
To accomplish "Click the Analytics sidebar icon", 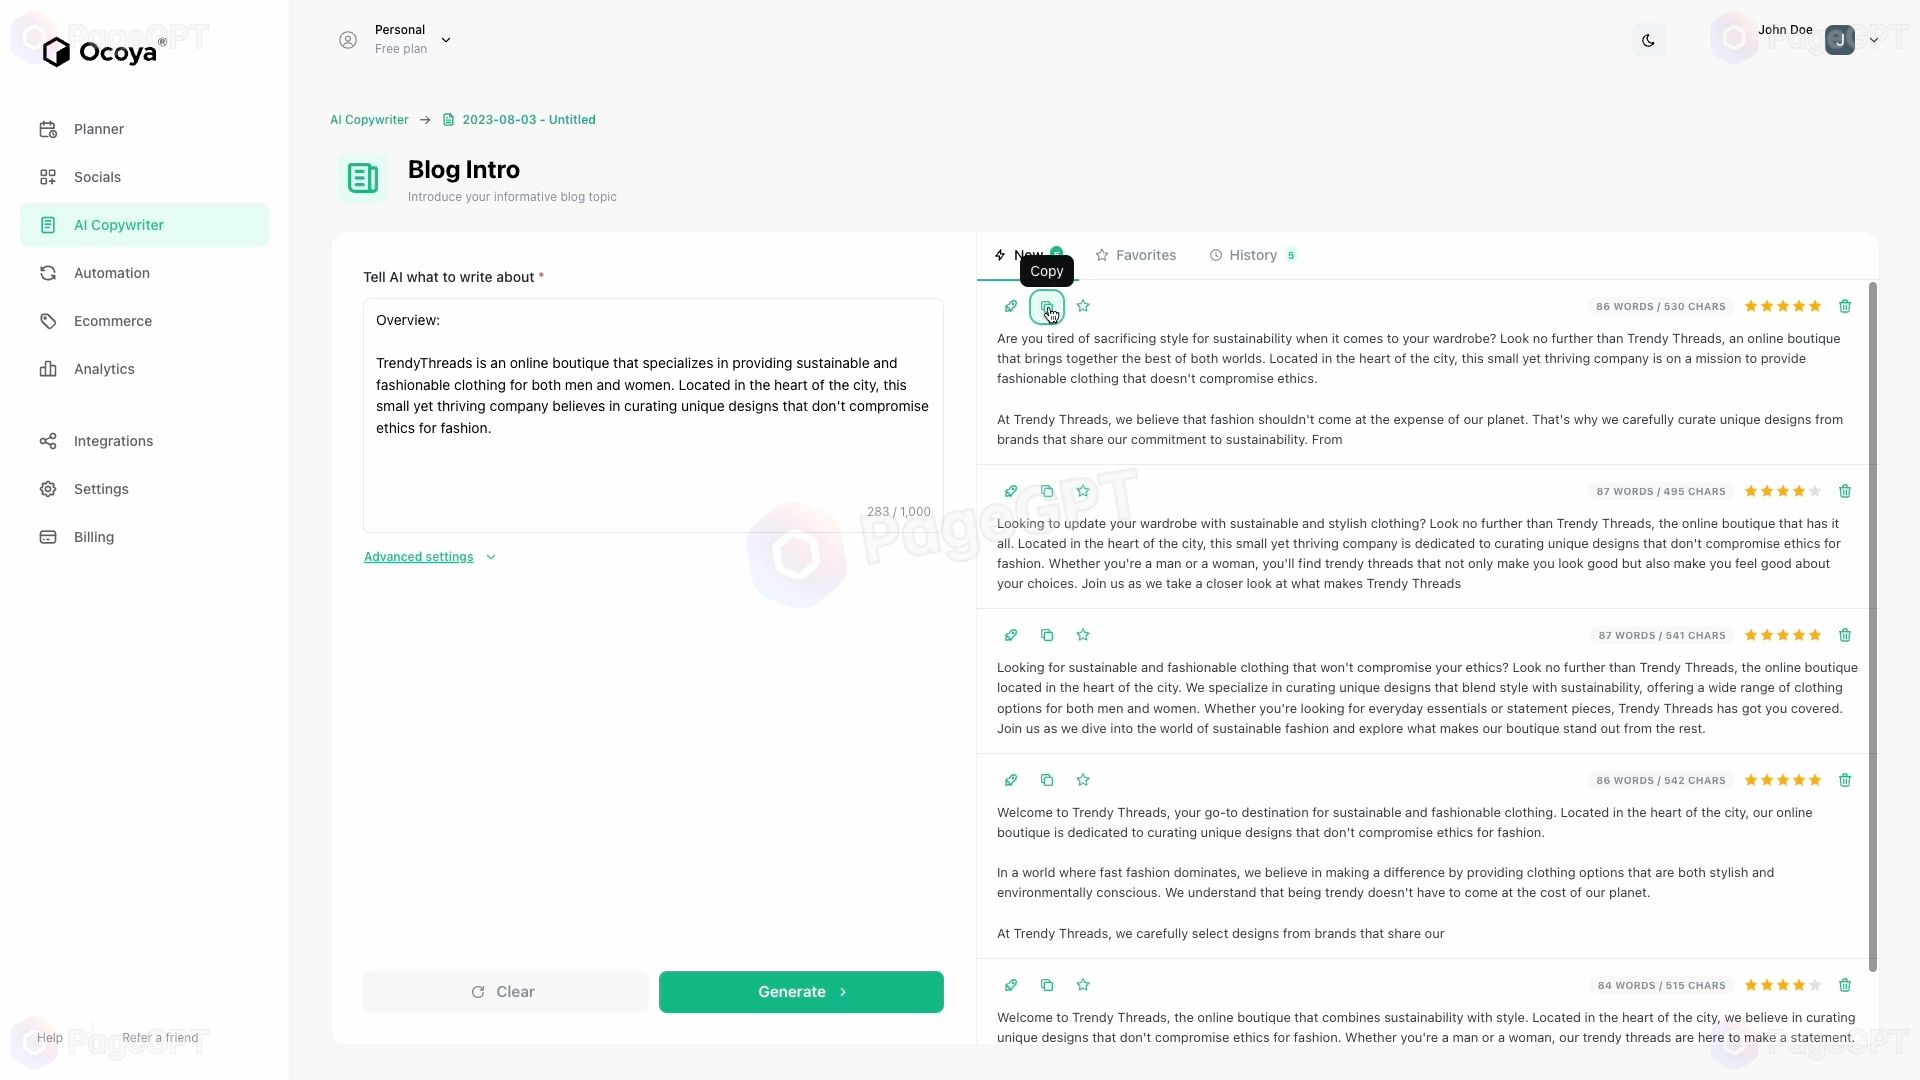I will (x=47, y=369).
